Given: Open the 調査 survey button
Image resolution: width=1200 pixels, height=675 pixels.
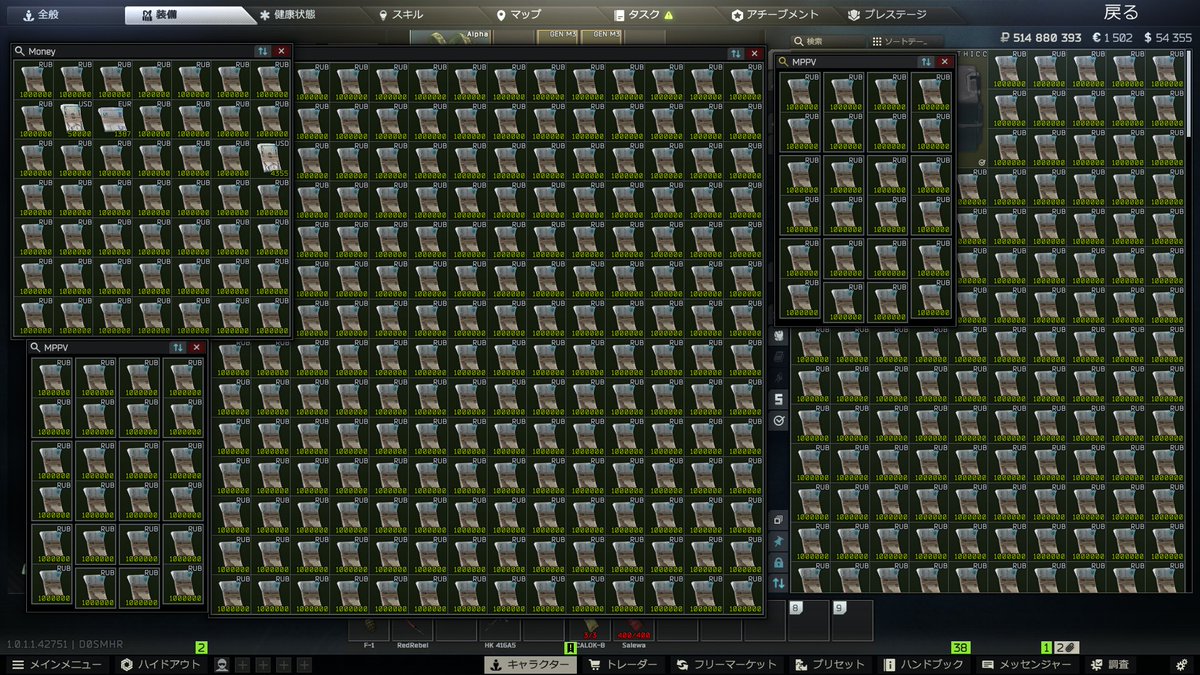Looking at the screenshot, I should point(1111,664).
